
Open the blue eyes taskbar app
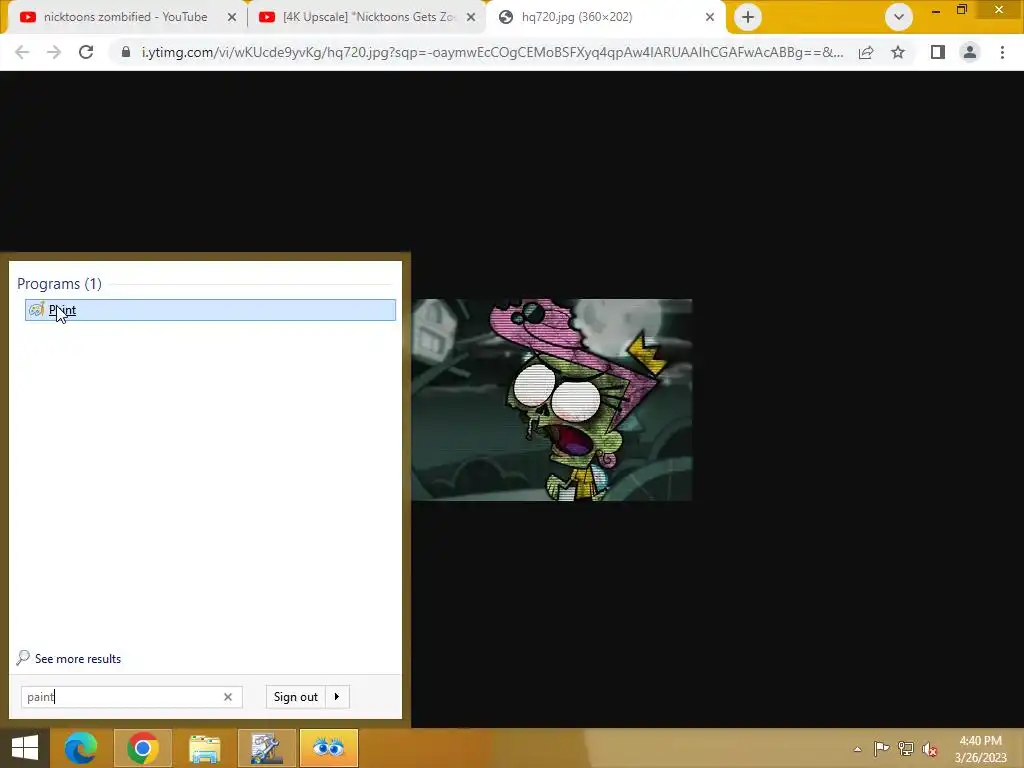(328, 748)
